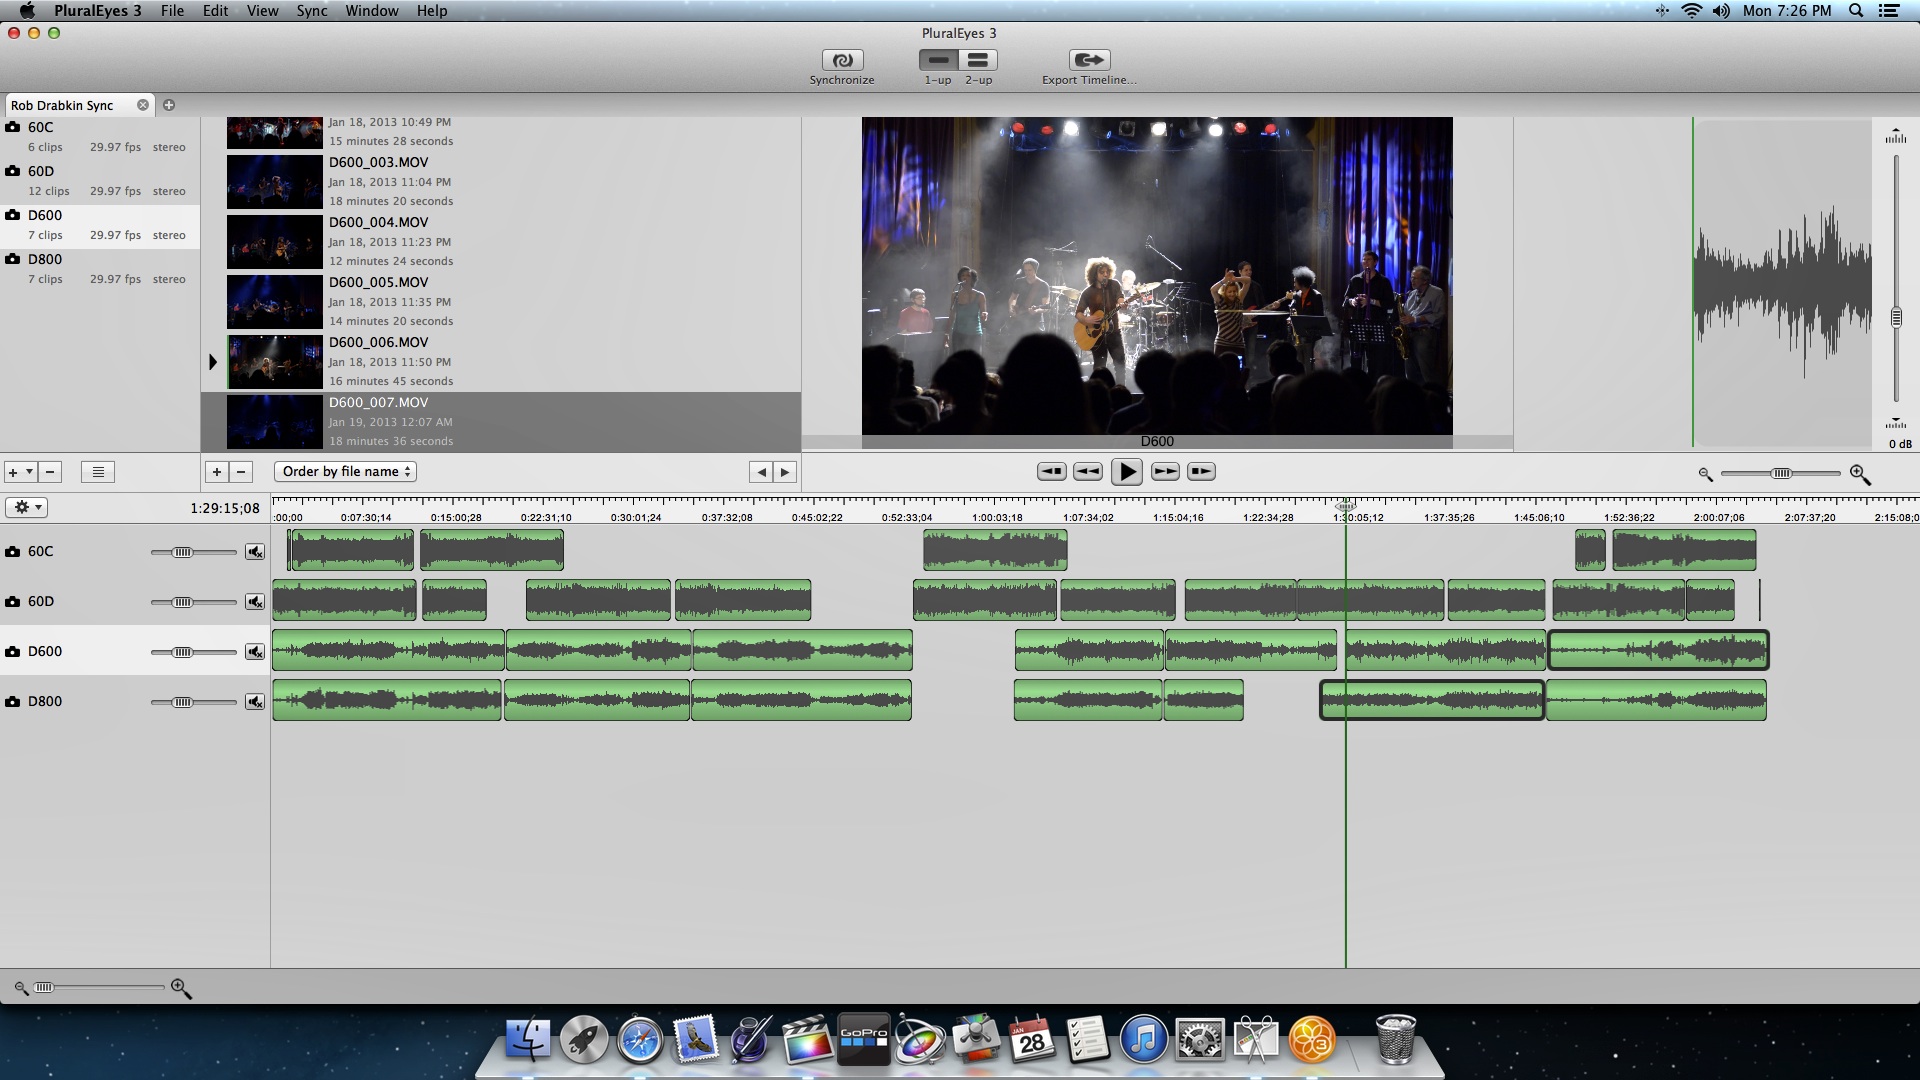This screenshot has width=1920, height=1080.
Task: Click the volume icon in menu bar
Action: [x=1721, y=10]
